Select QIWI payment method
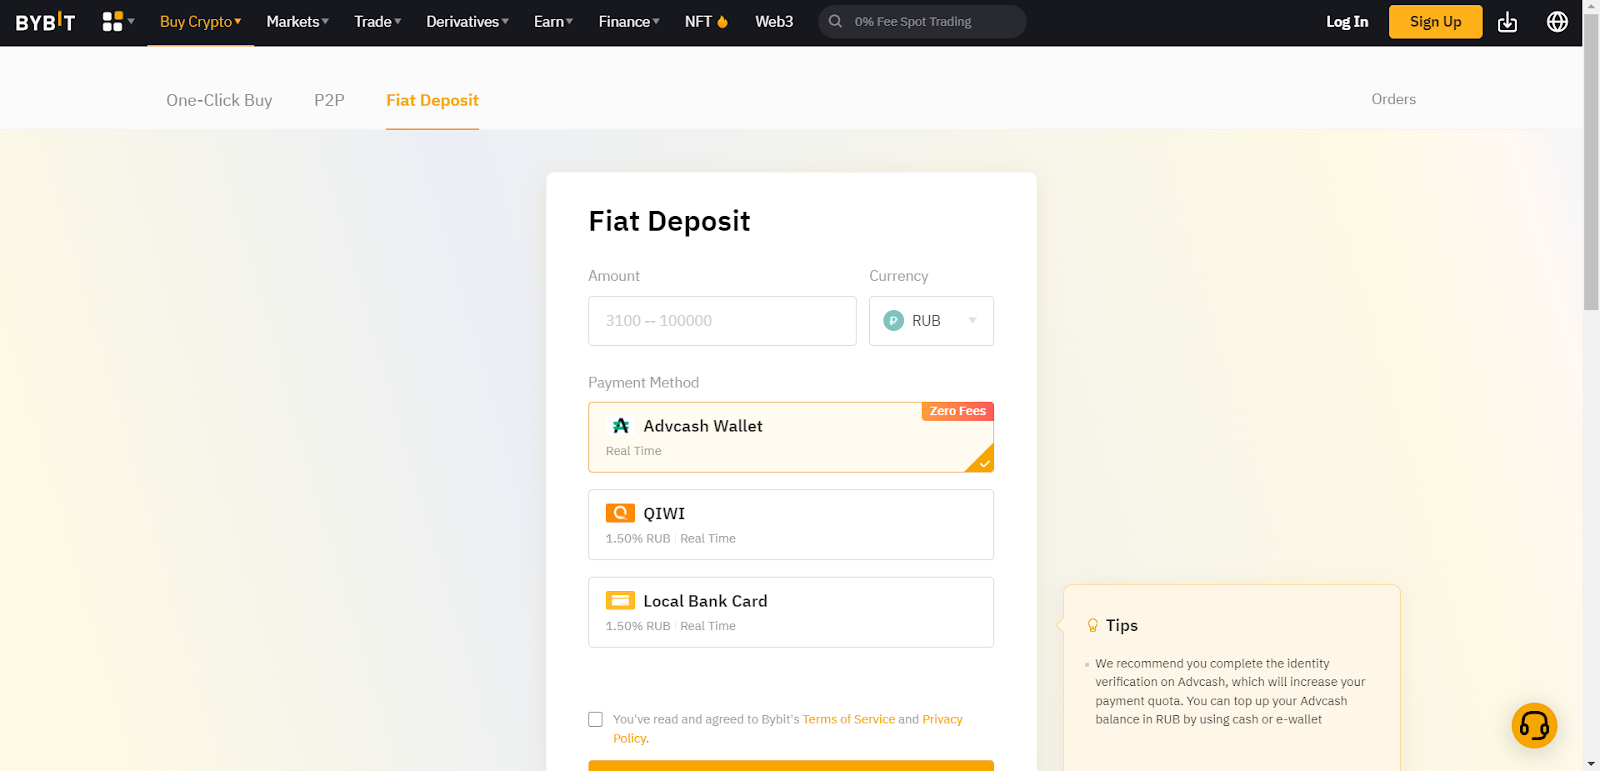This screenshot has height=771, width=1600. 791,524
